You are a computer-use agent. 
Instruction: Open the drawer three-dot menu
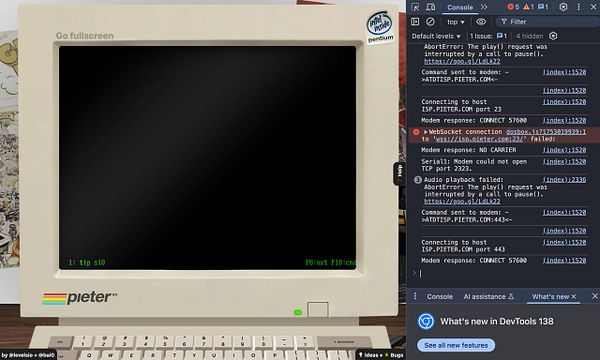pyautogui.click(x=415, y=296)
